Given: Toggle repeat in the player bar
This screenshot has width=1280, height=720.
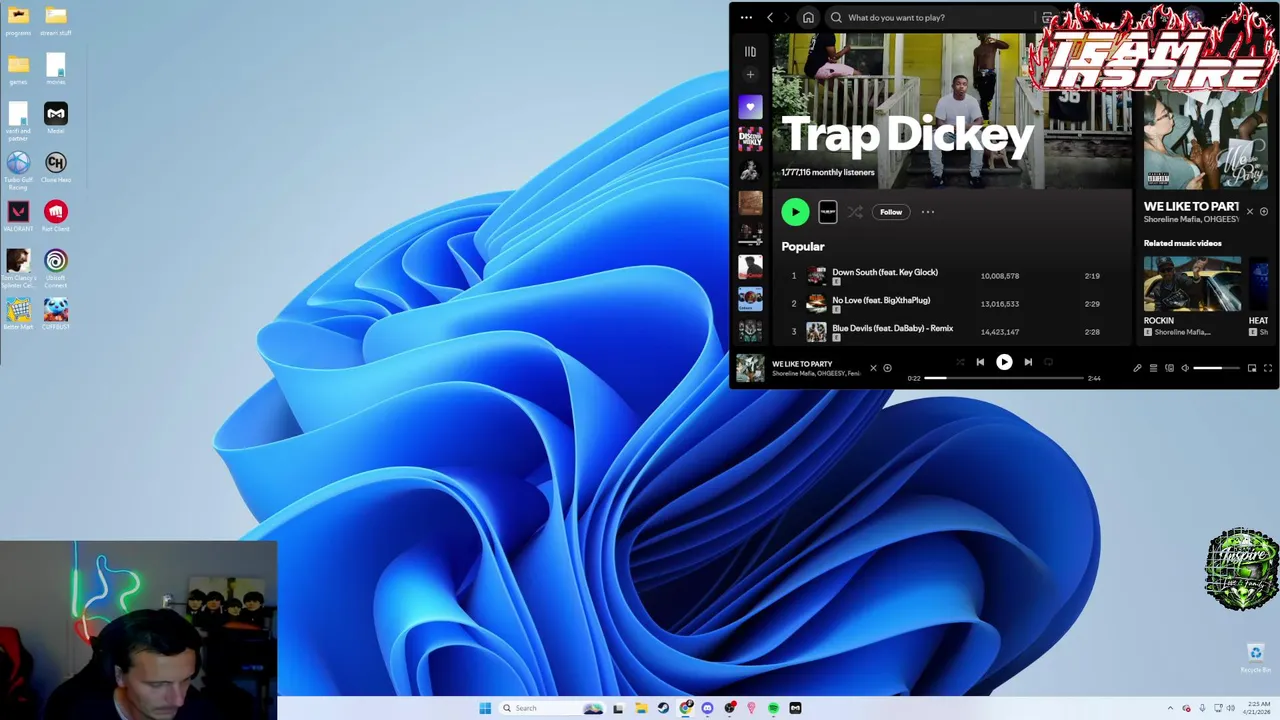Looking at the screenshot, I should coord(1048,362).
